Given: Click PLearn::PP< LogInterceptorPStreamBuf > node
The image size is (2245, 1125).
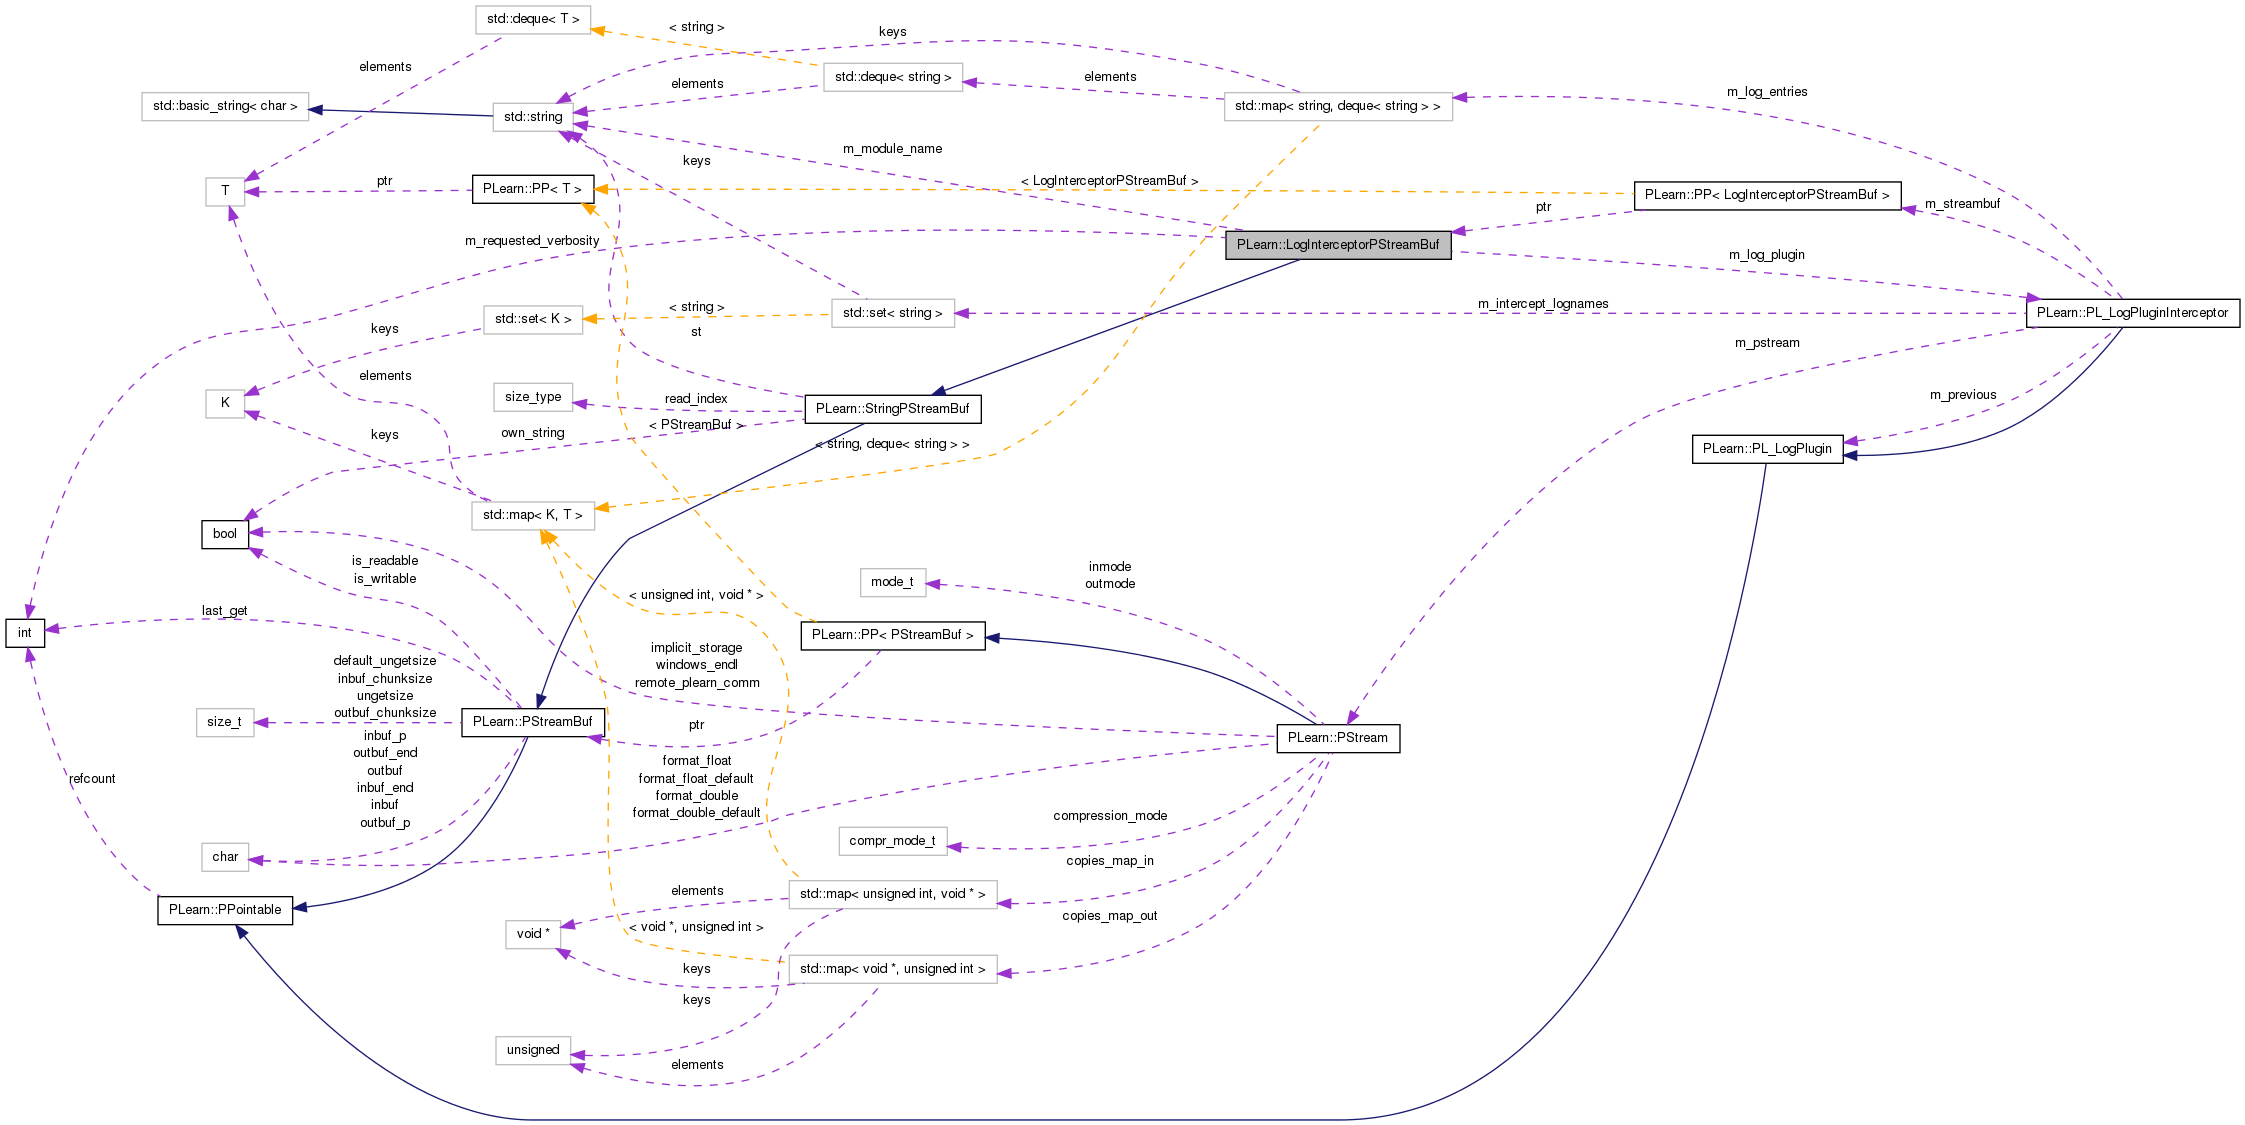Looking at the screenshot, I should click(1767, 195).
